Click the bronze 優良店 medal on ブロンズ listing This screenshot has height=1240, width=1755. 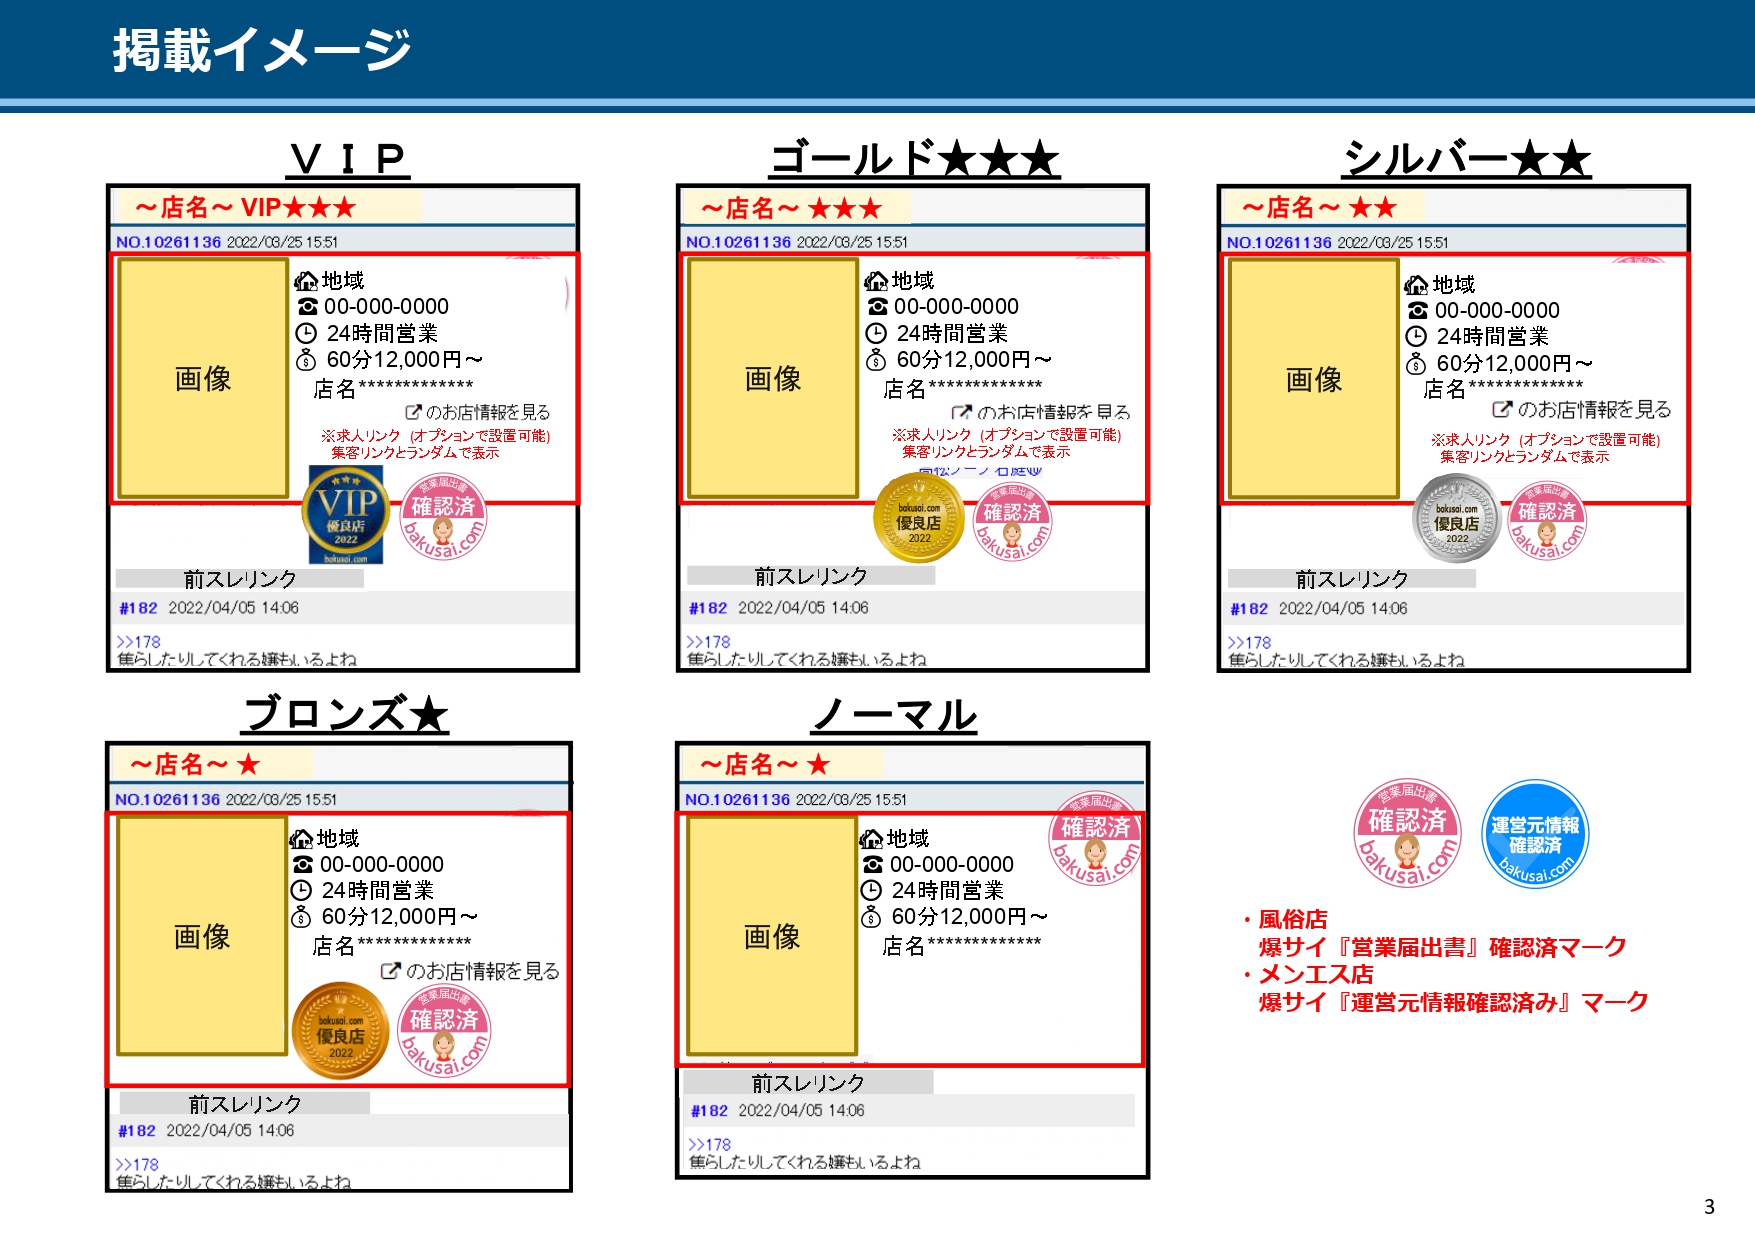point(341,1030)
